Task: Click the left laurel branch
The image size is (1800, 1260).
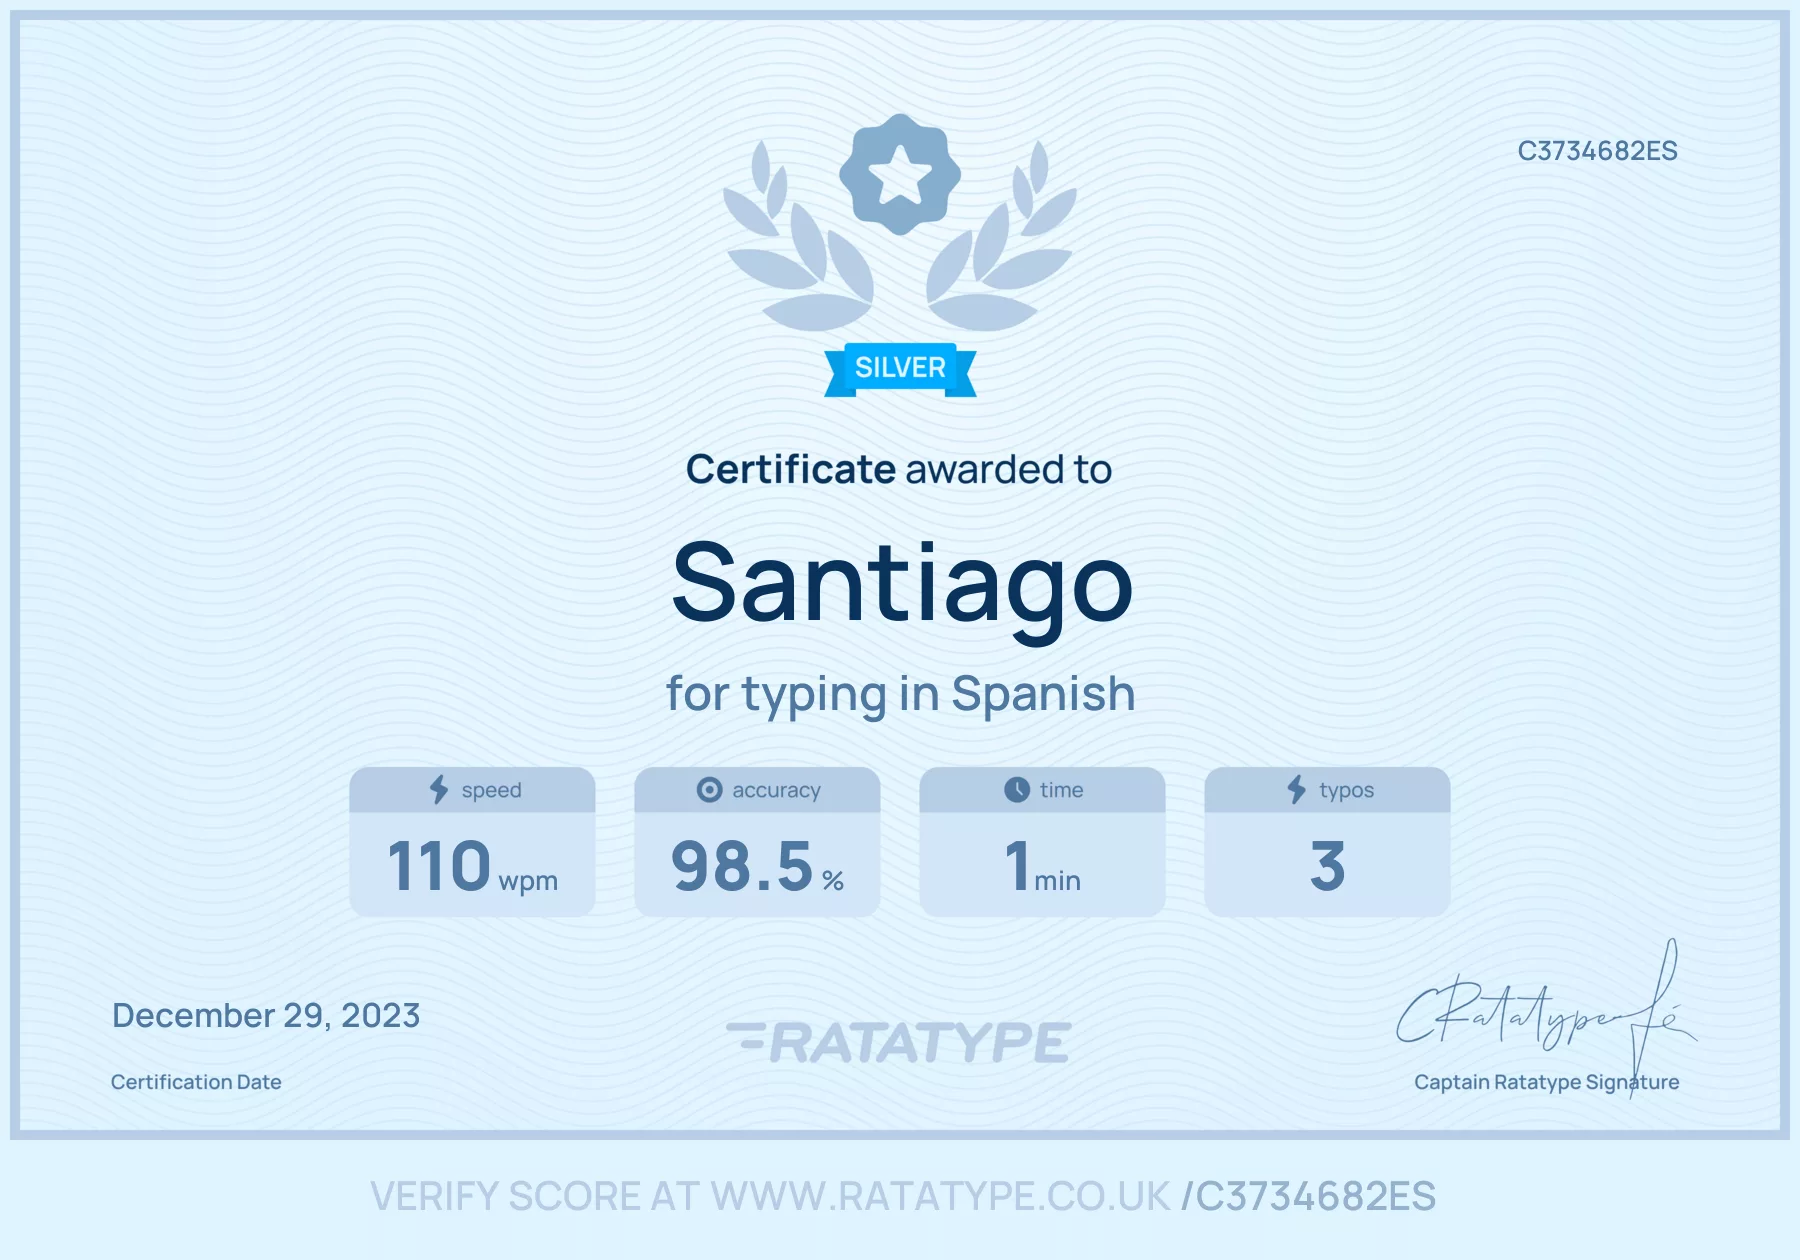Action: tap(797, 238)
